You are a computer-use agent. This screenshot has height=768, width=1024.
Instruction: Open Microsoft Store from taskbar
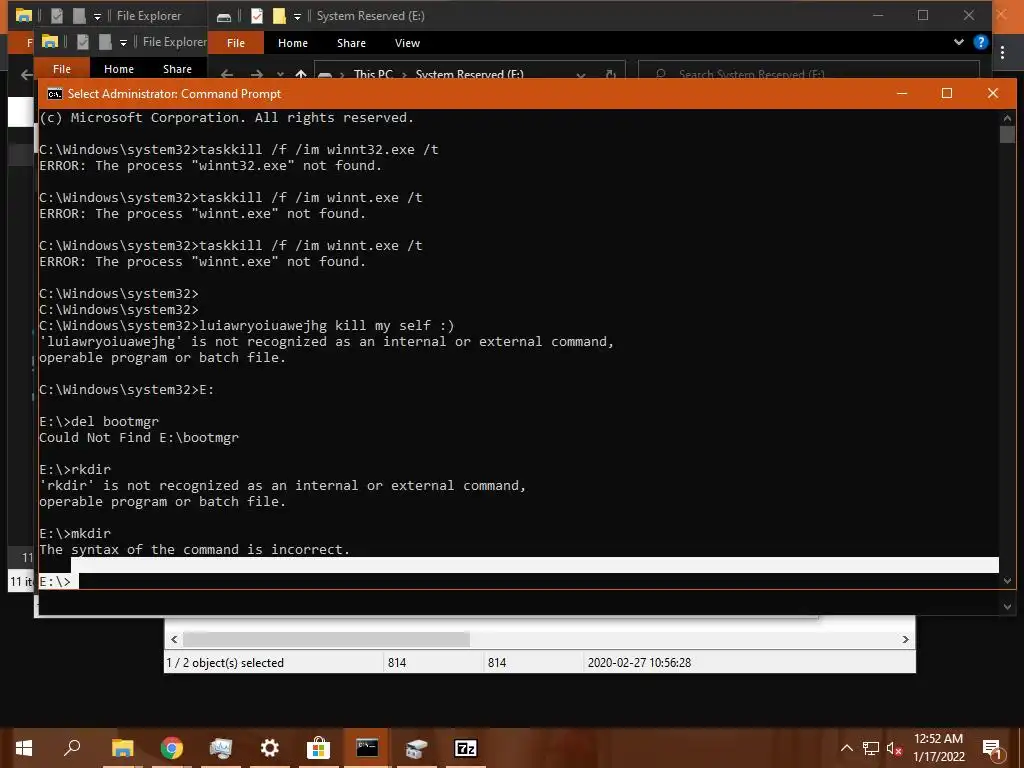point(318,748)
